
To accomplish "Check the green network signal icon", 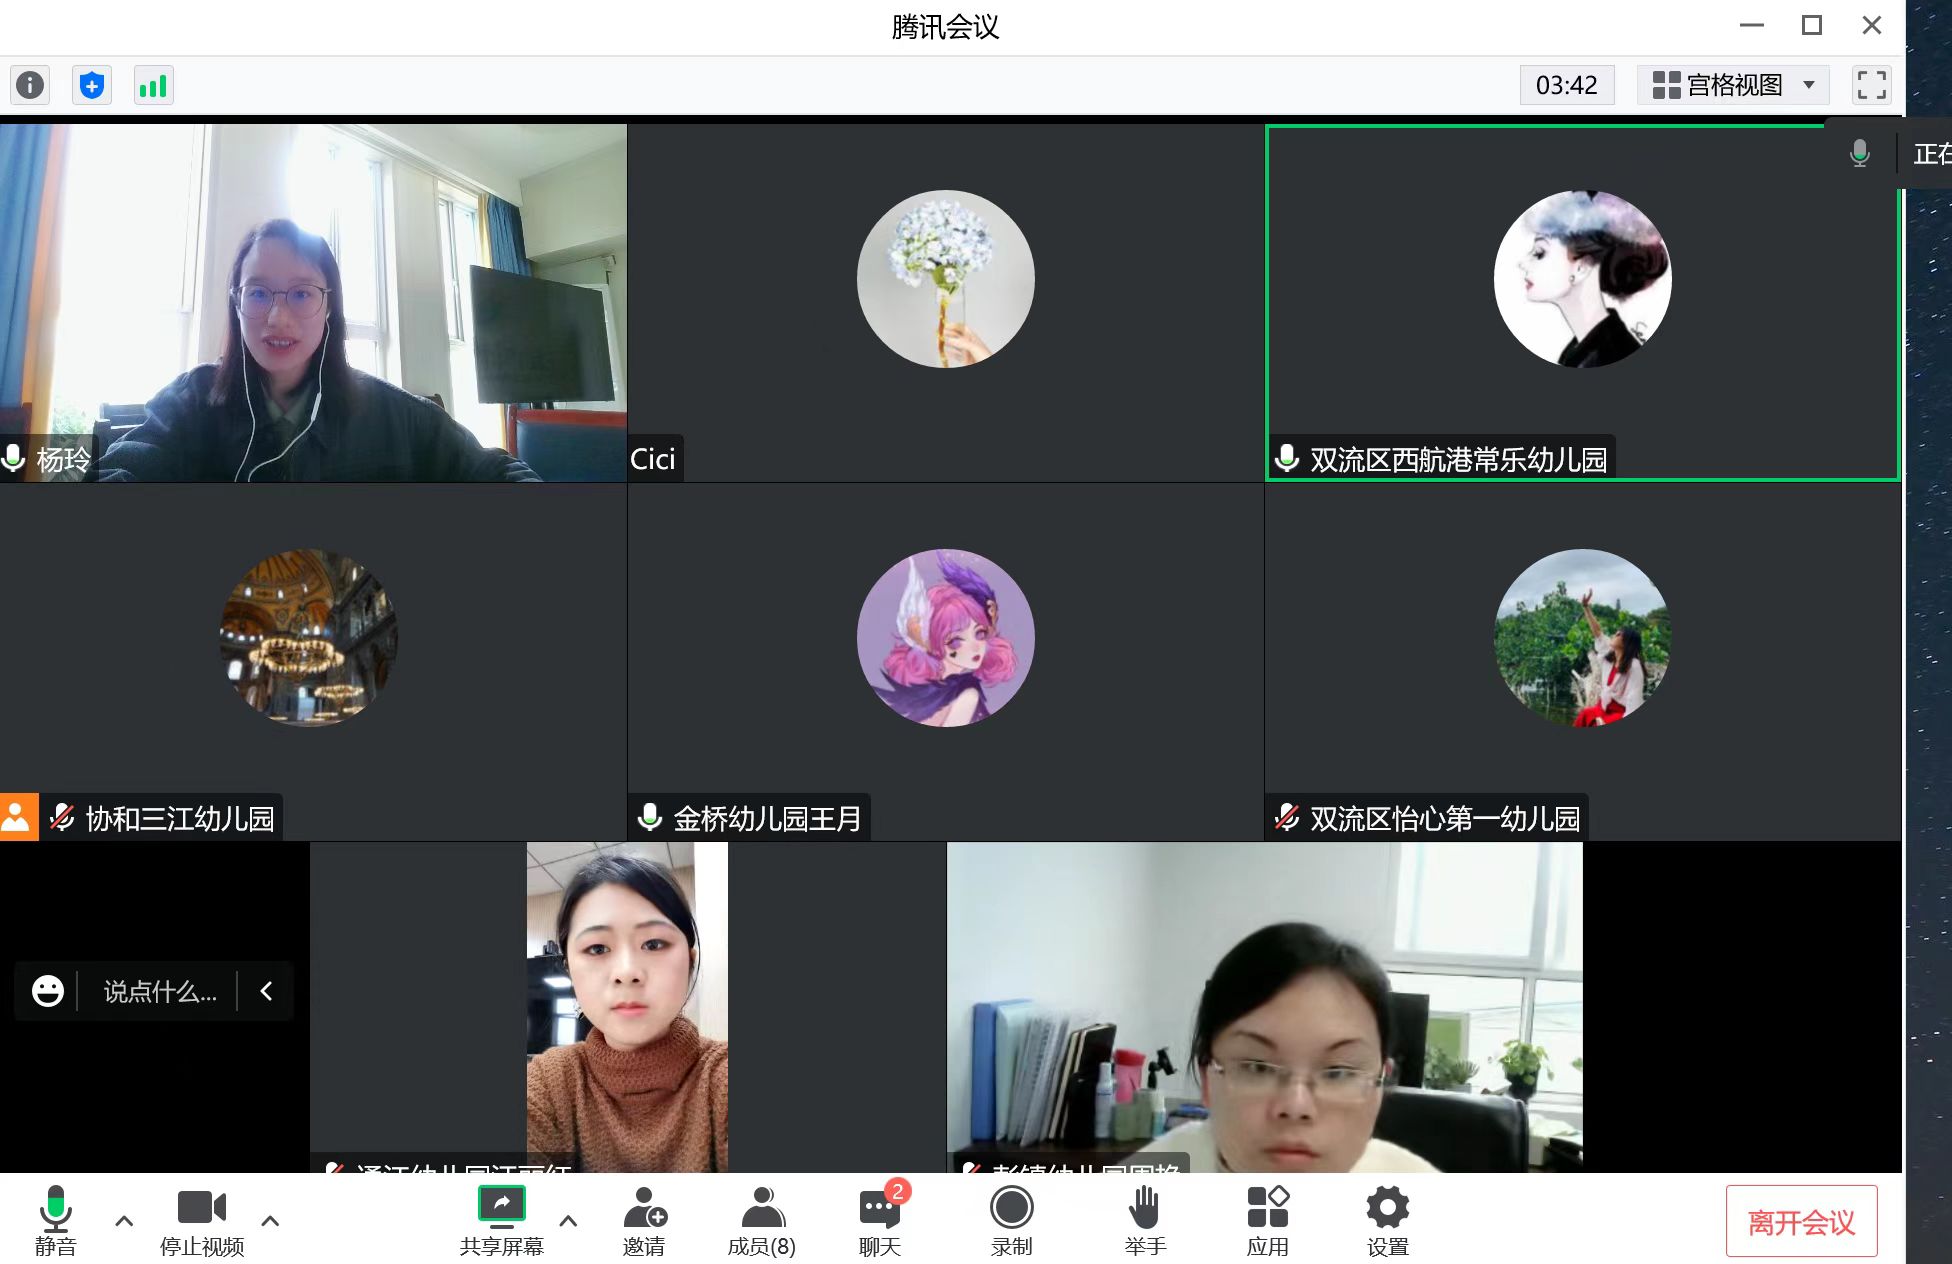I will tap(153, 85).
